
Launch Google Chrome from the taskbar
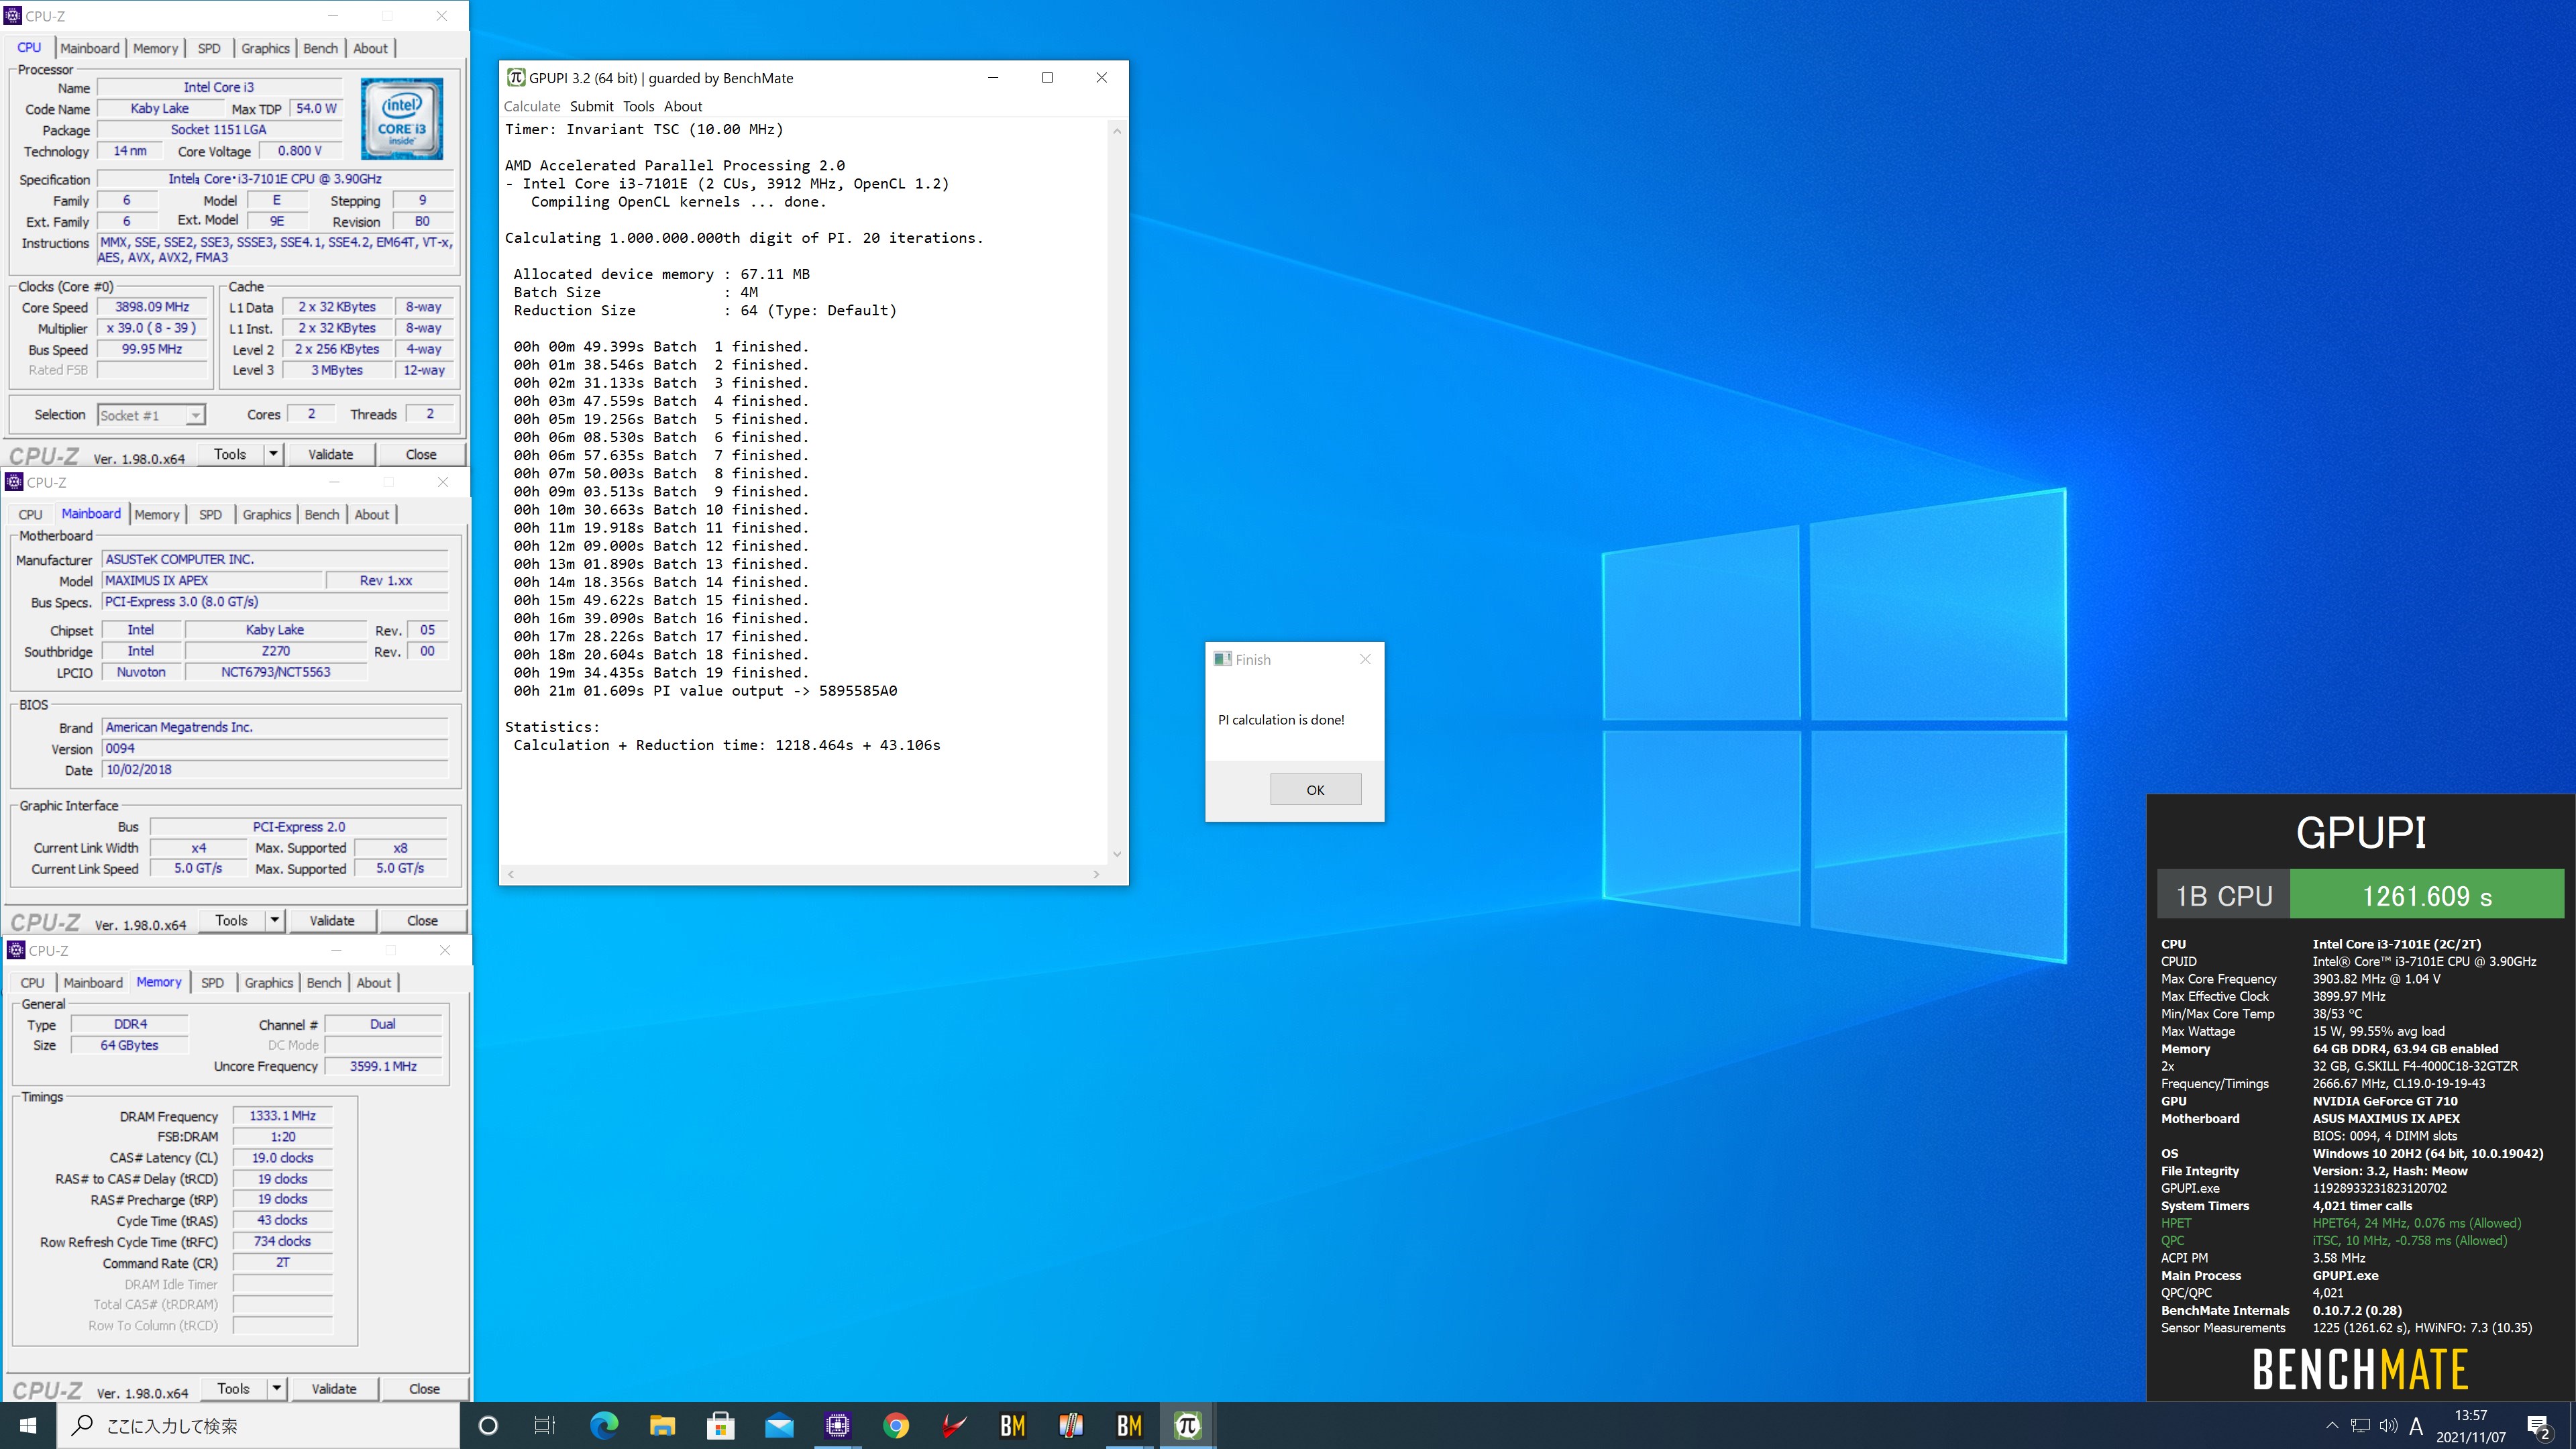(896, 1425)
